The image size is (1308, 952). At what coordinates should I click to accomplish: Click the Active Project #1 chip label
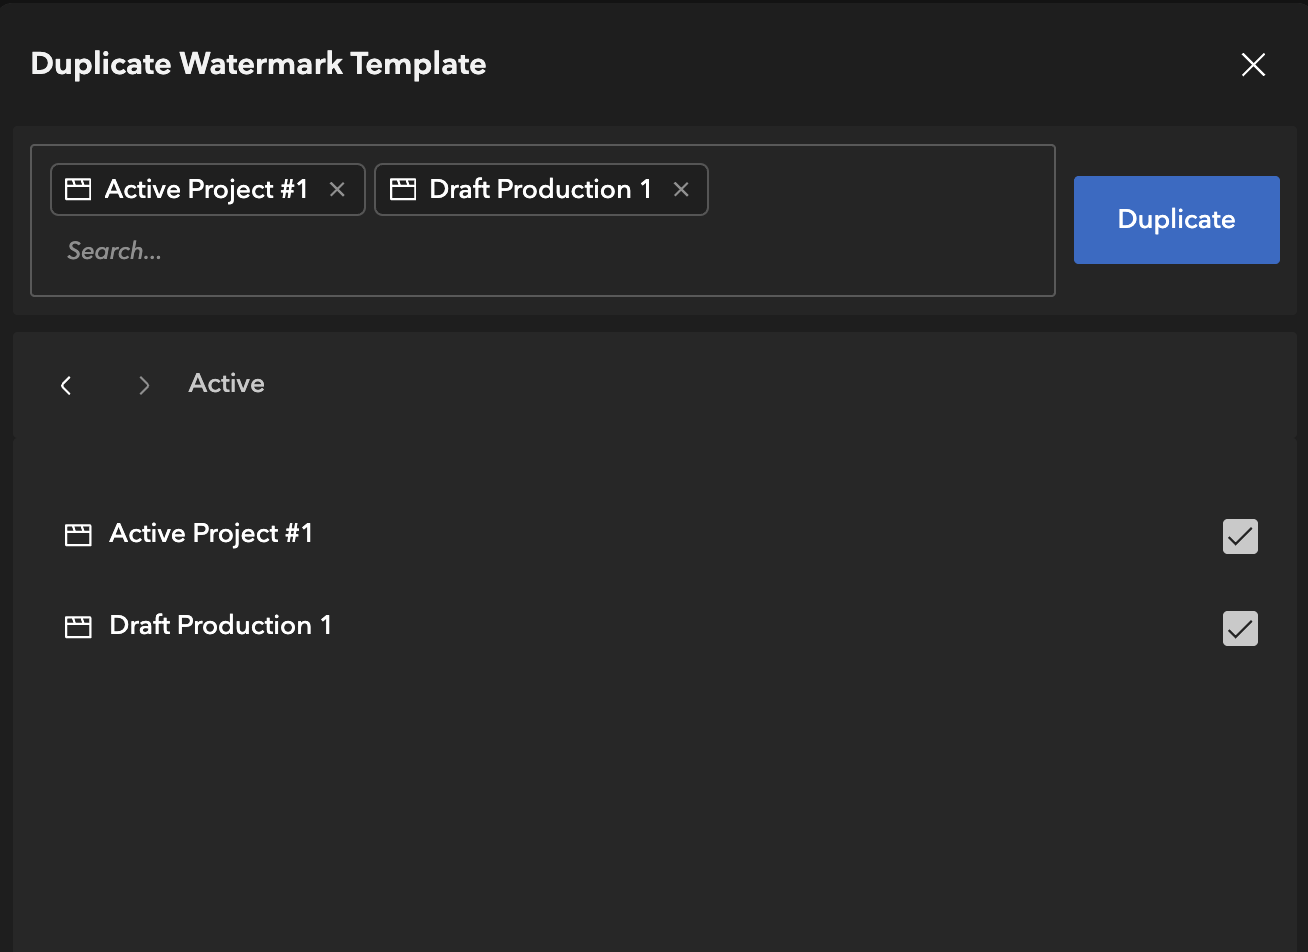206,190
